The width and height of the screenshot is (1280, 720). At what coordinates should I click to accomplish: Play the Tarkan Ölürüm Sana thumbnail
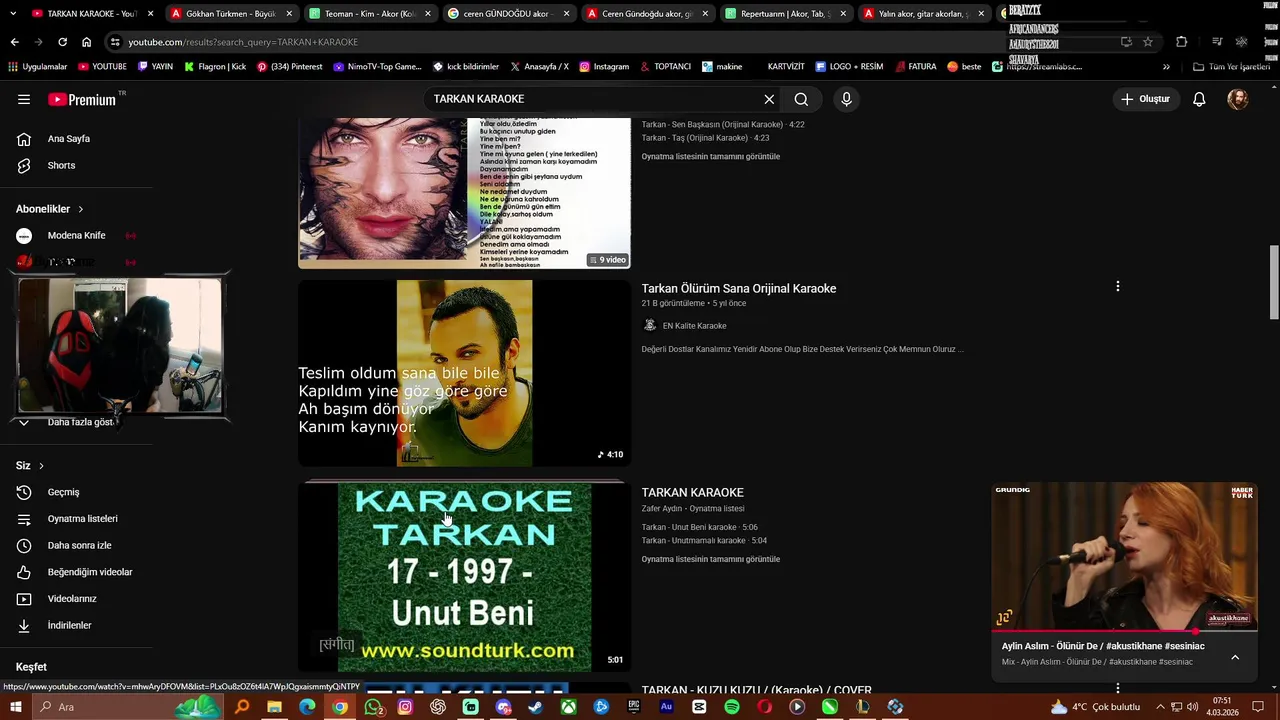pos(464,373)
